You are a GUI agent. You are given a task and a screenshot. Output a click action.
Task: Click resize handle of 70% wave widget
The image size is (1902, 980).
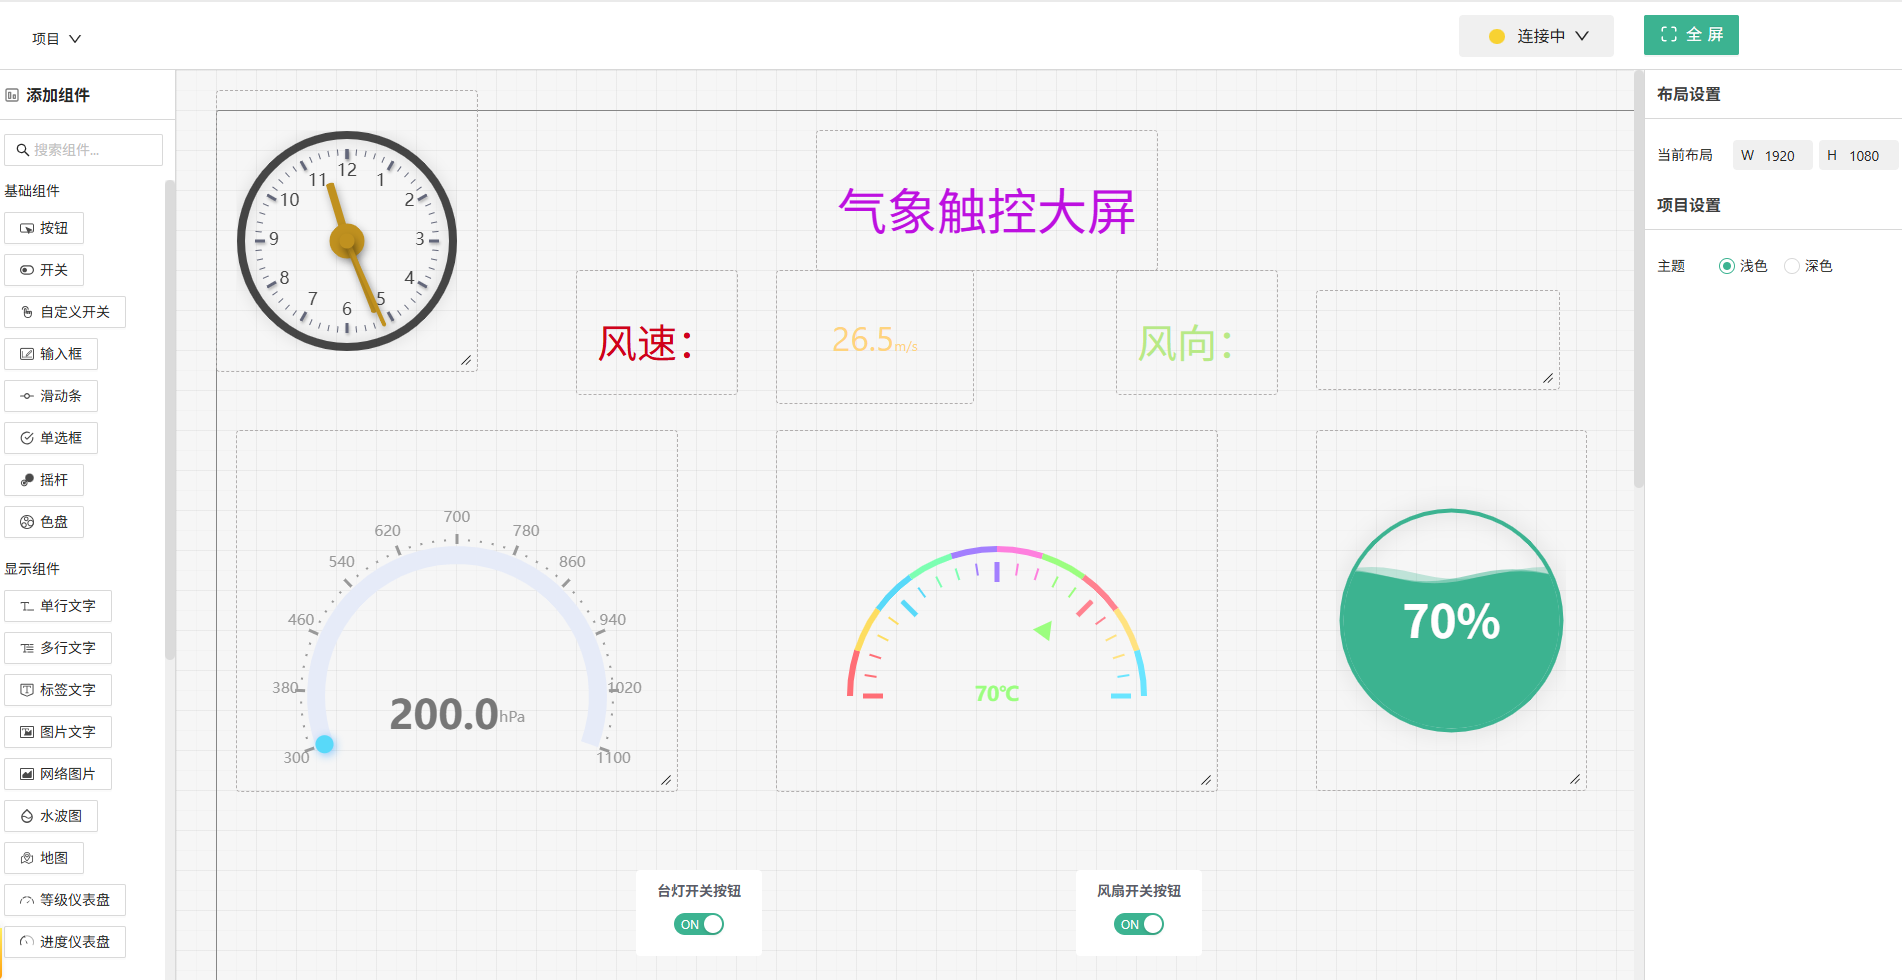click(1575, 779)
